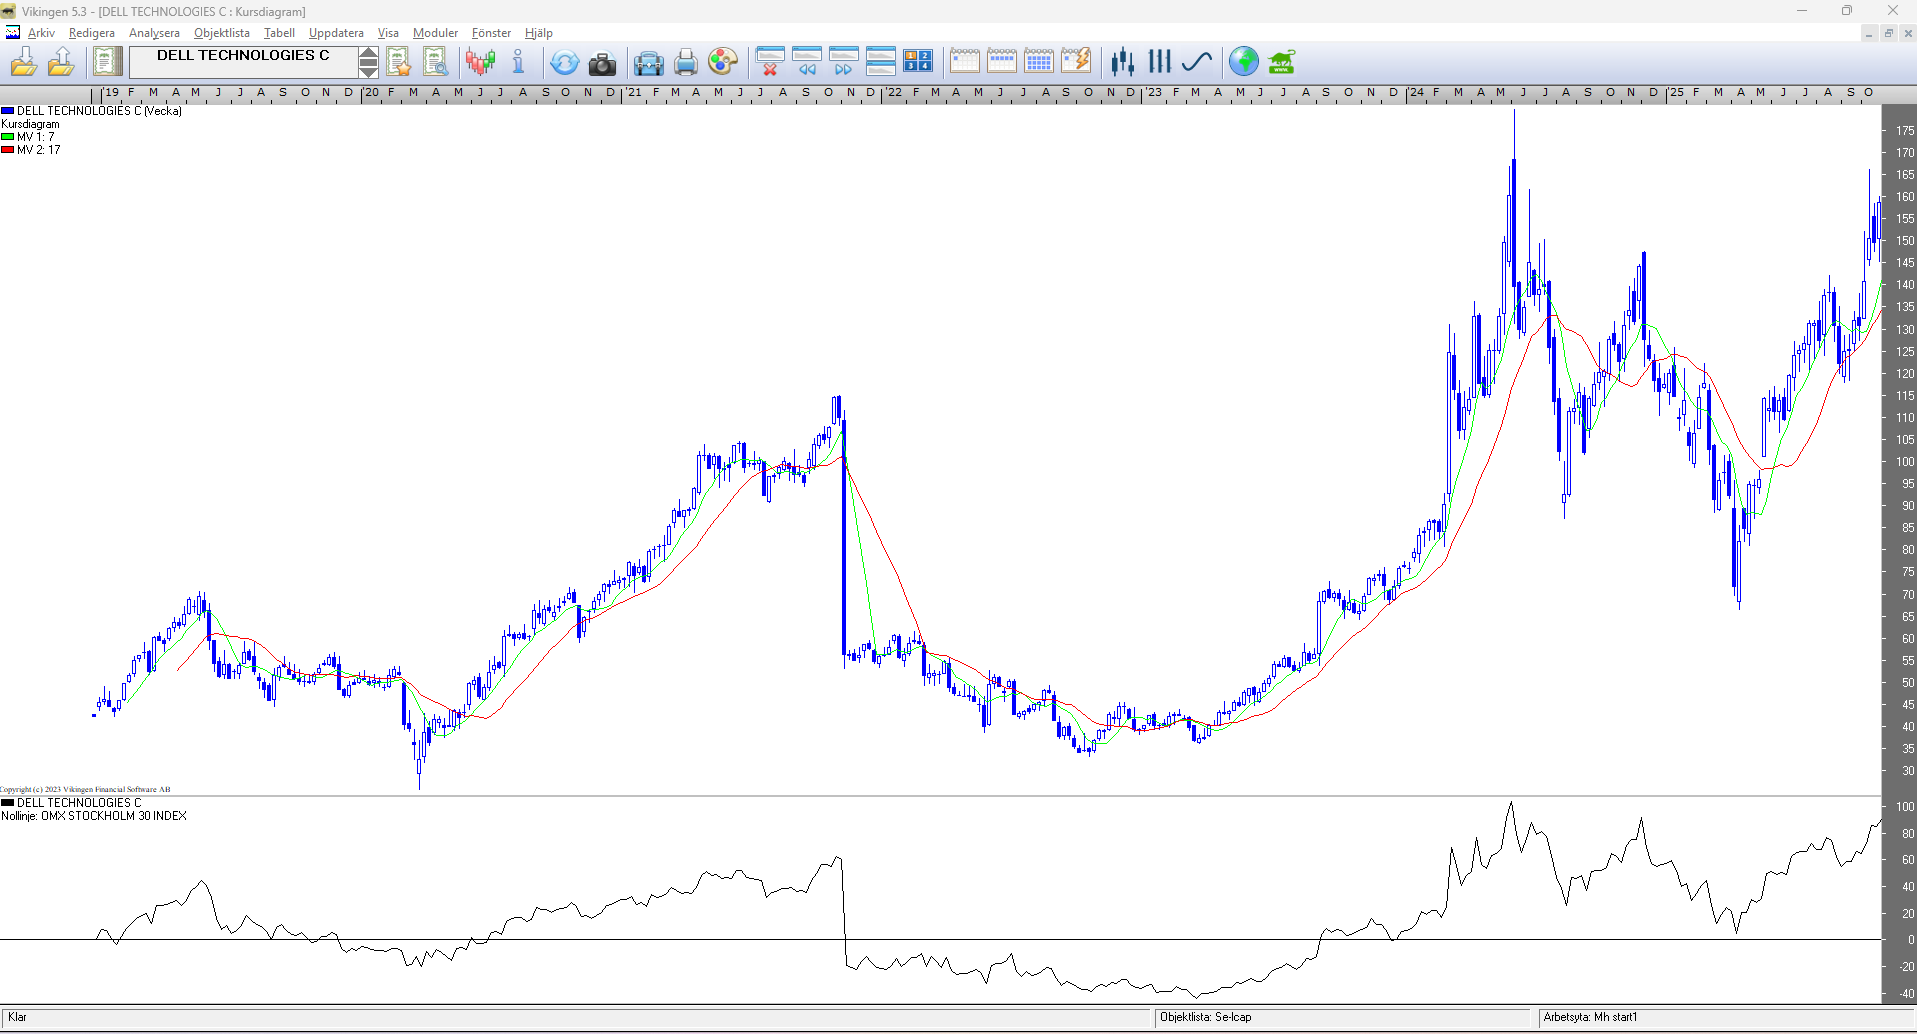
Task: Click the printer icon
Action: [685, 63]
